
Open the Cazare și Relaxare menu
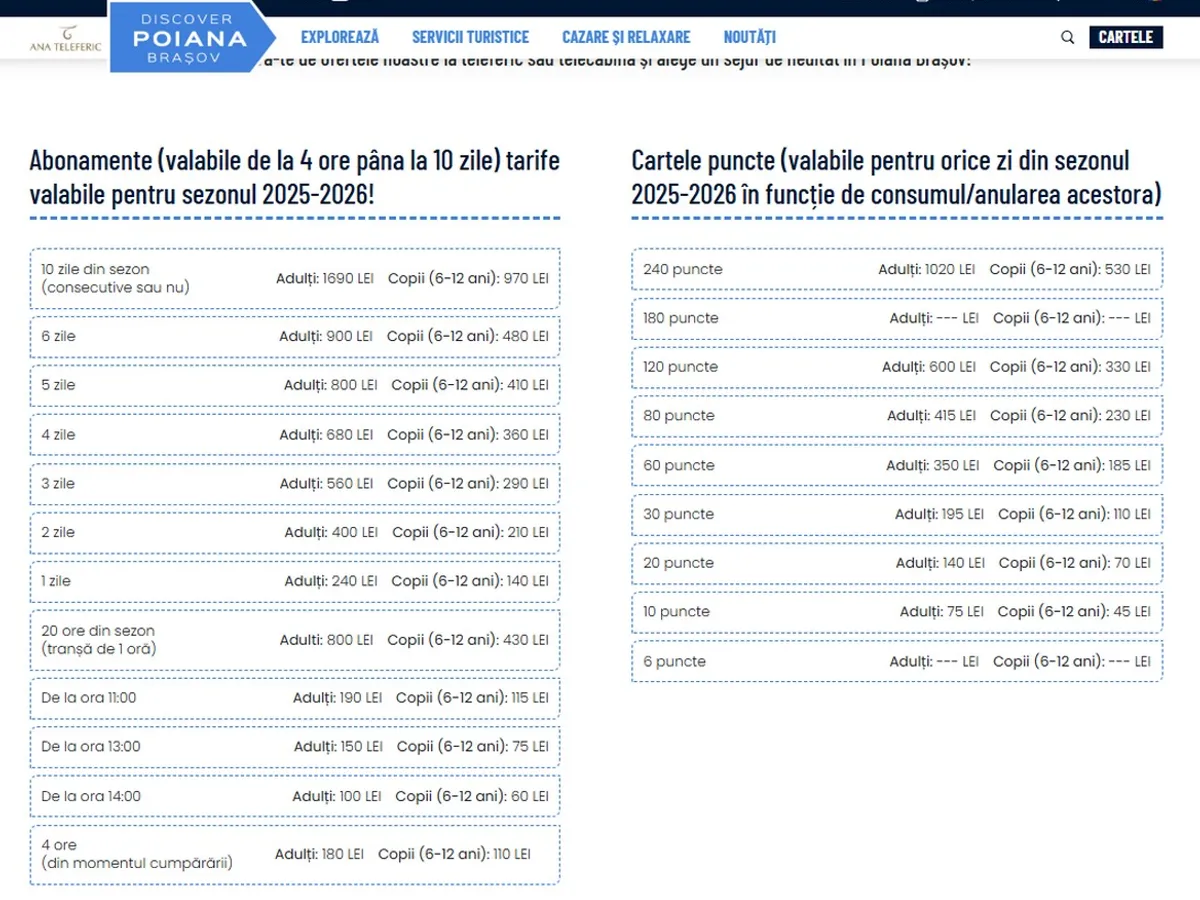coord(626,37)
